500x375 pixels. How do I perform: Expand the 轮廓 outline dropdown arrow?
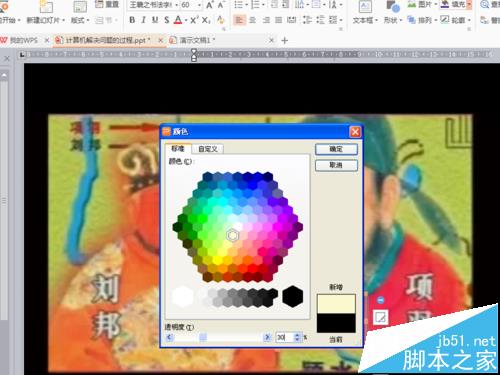click(x=469, y=20)
